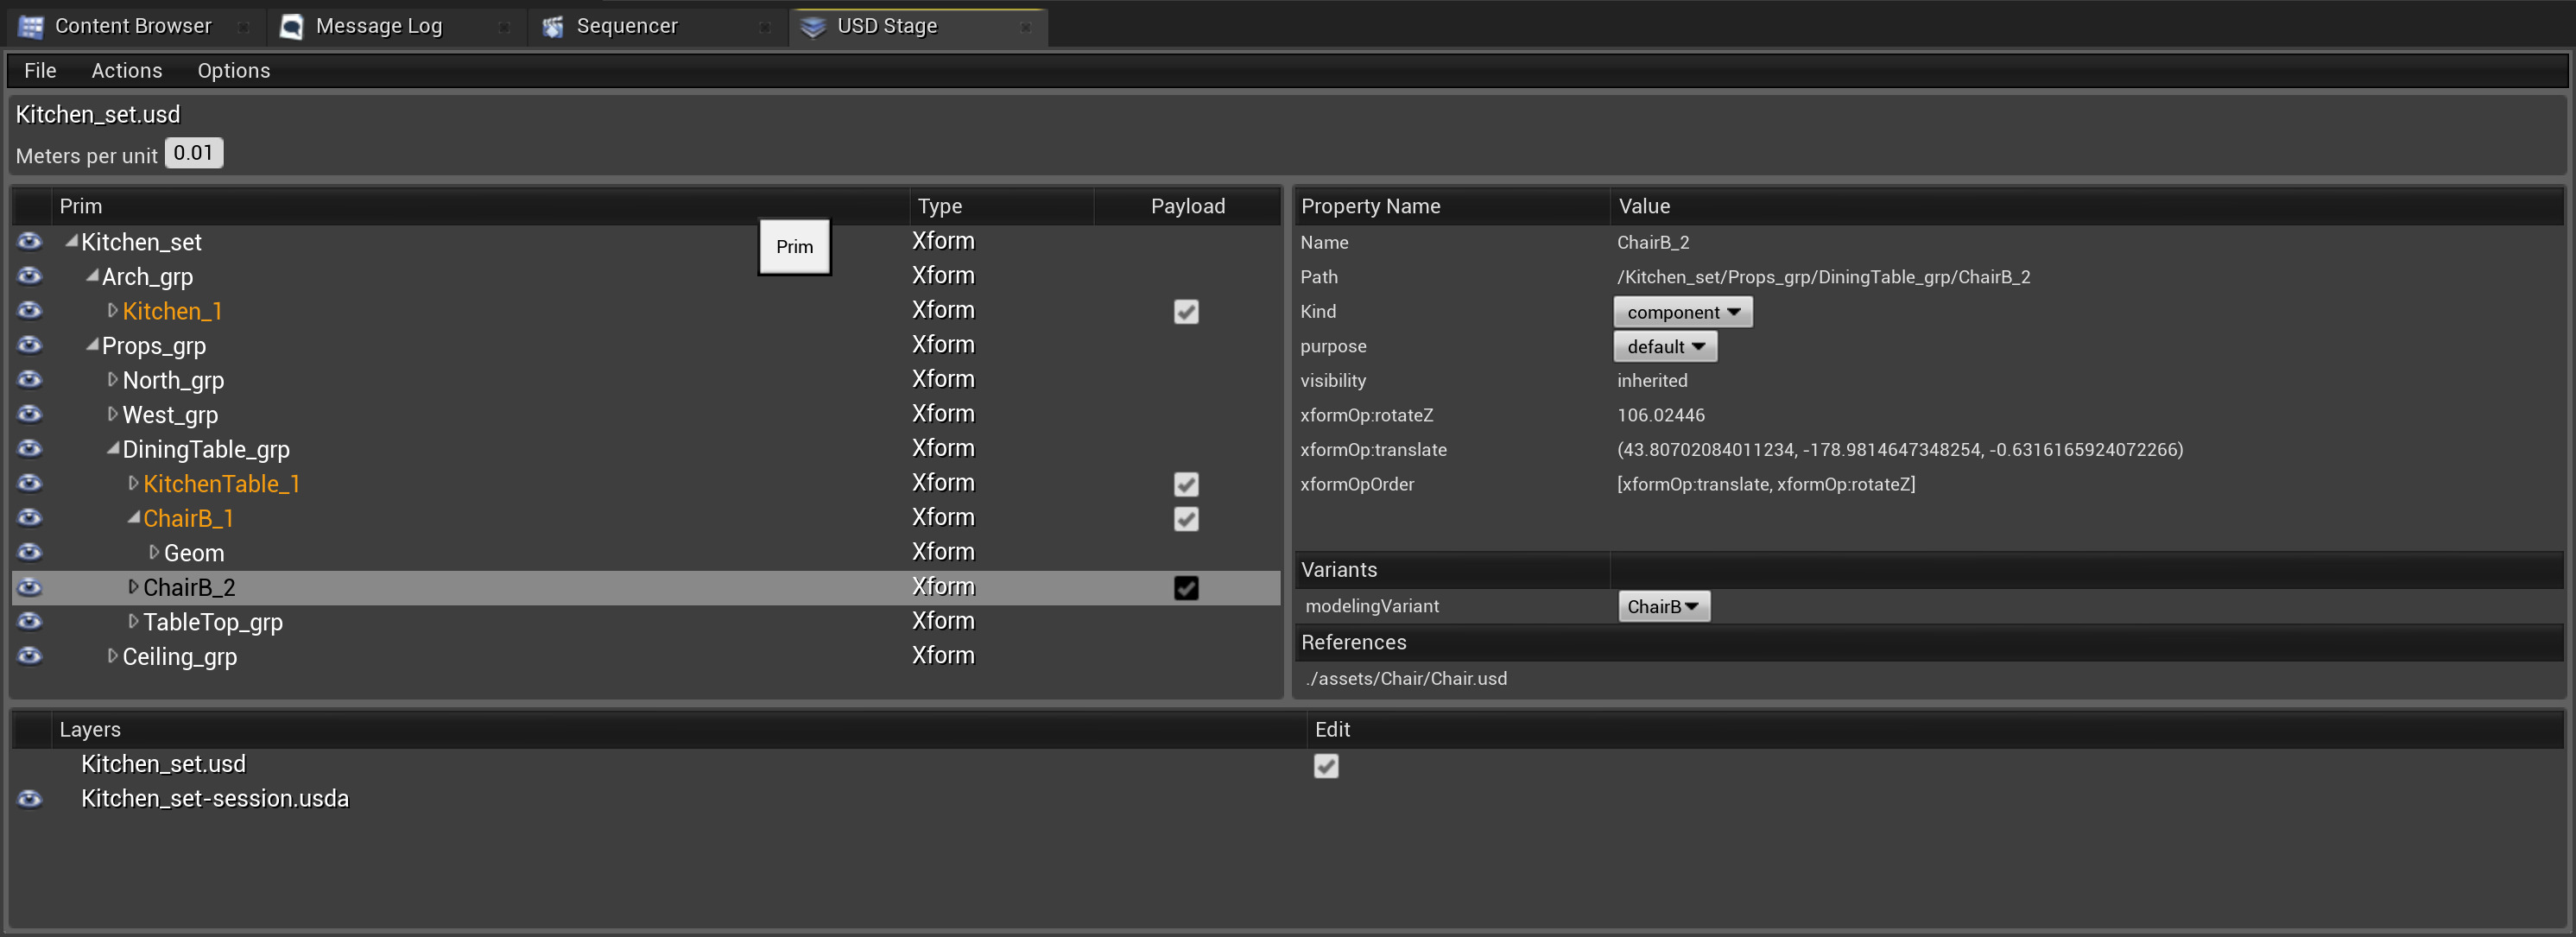
Task: Hide the Kitchen_set prim via eye icon
Action: tap(30, 242)
